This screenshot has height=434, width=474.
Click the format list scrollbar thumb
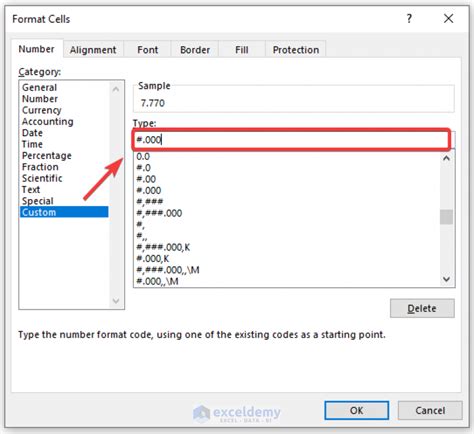(447, 217)
